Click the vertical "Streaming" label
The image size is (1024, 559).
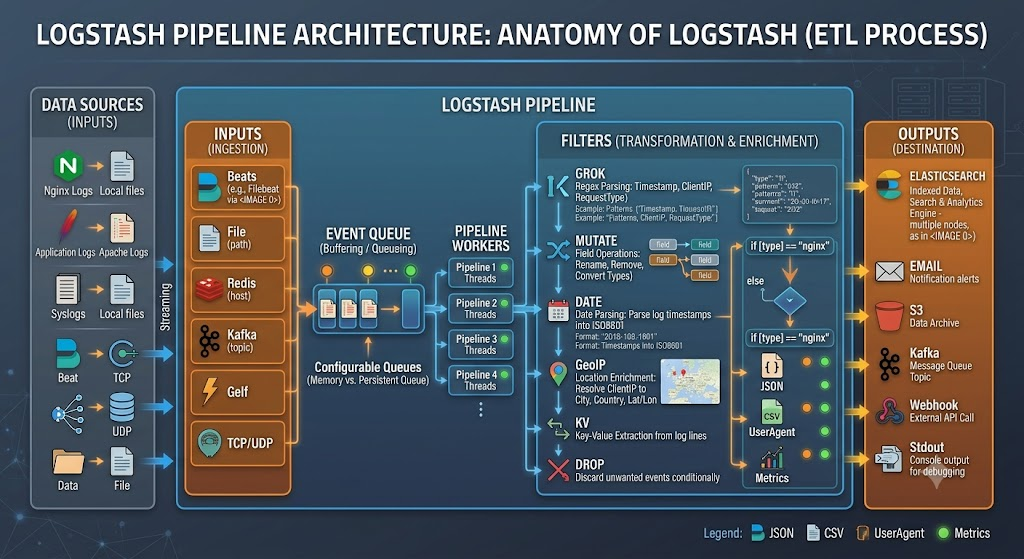(166, 307)
